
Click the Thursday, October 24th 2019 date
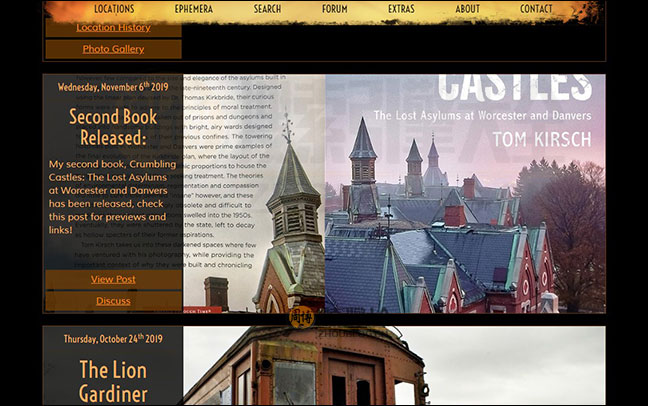pyautogui.click(x=113, y=339)
